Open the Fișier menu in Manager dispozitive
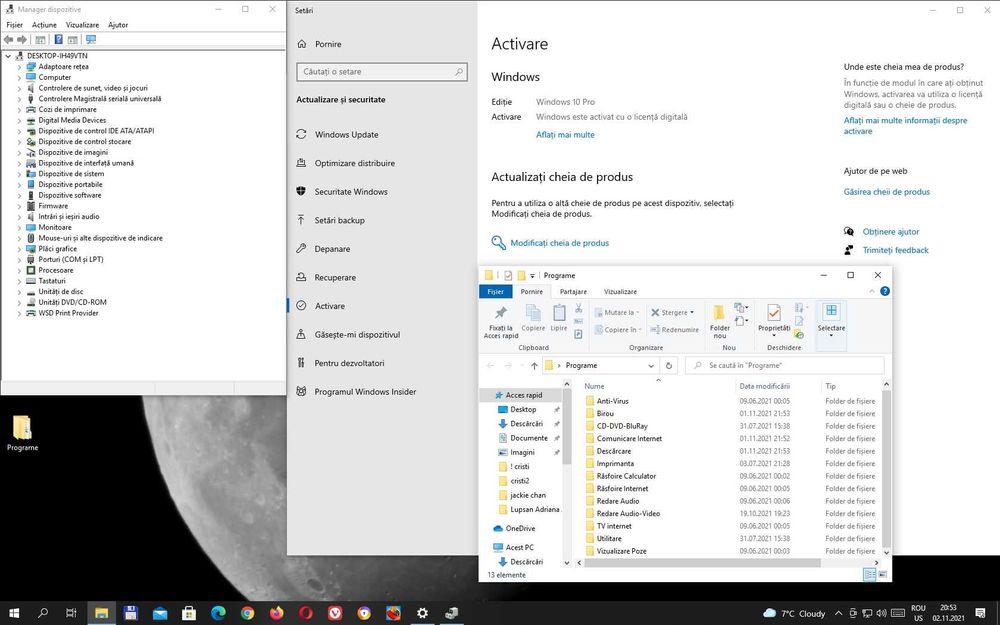 tap(15, 25)
